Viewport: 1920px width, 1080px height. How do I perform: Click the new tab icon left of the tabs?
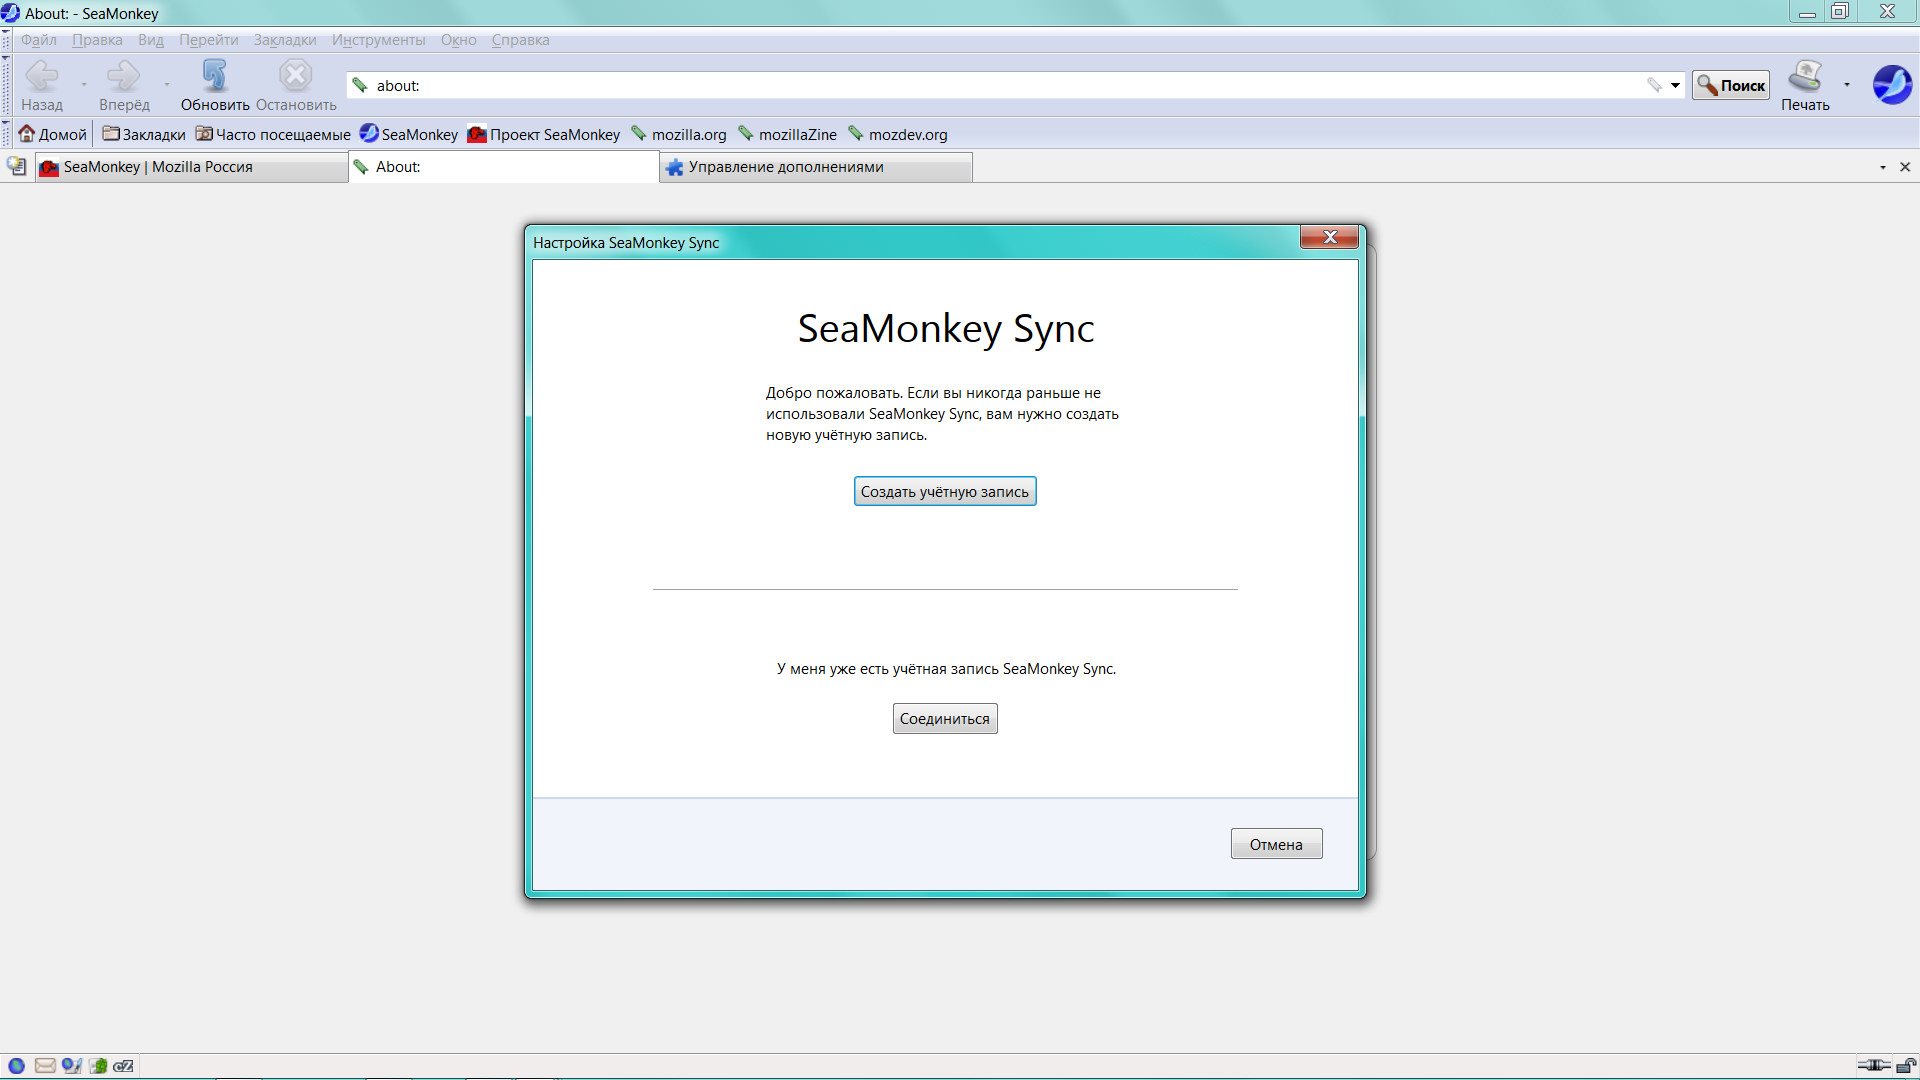click(x=17, y=167)
